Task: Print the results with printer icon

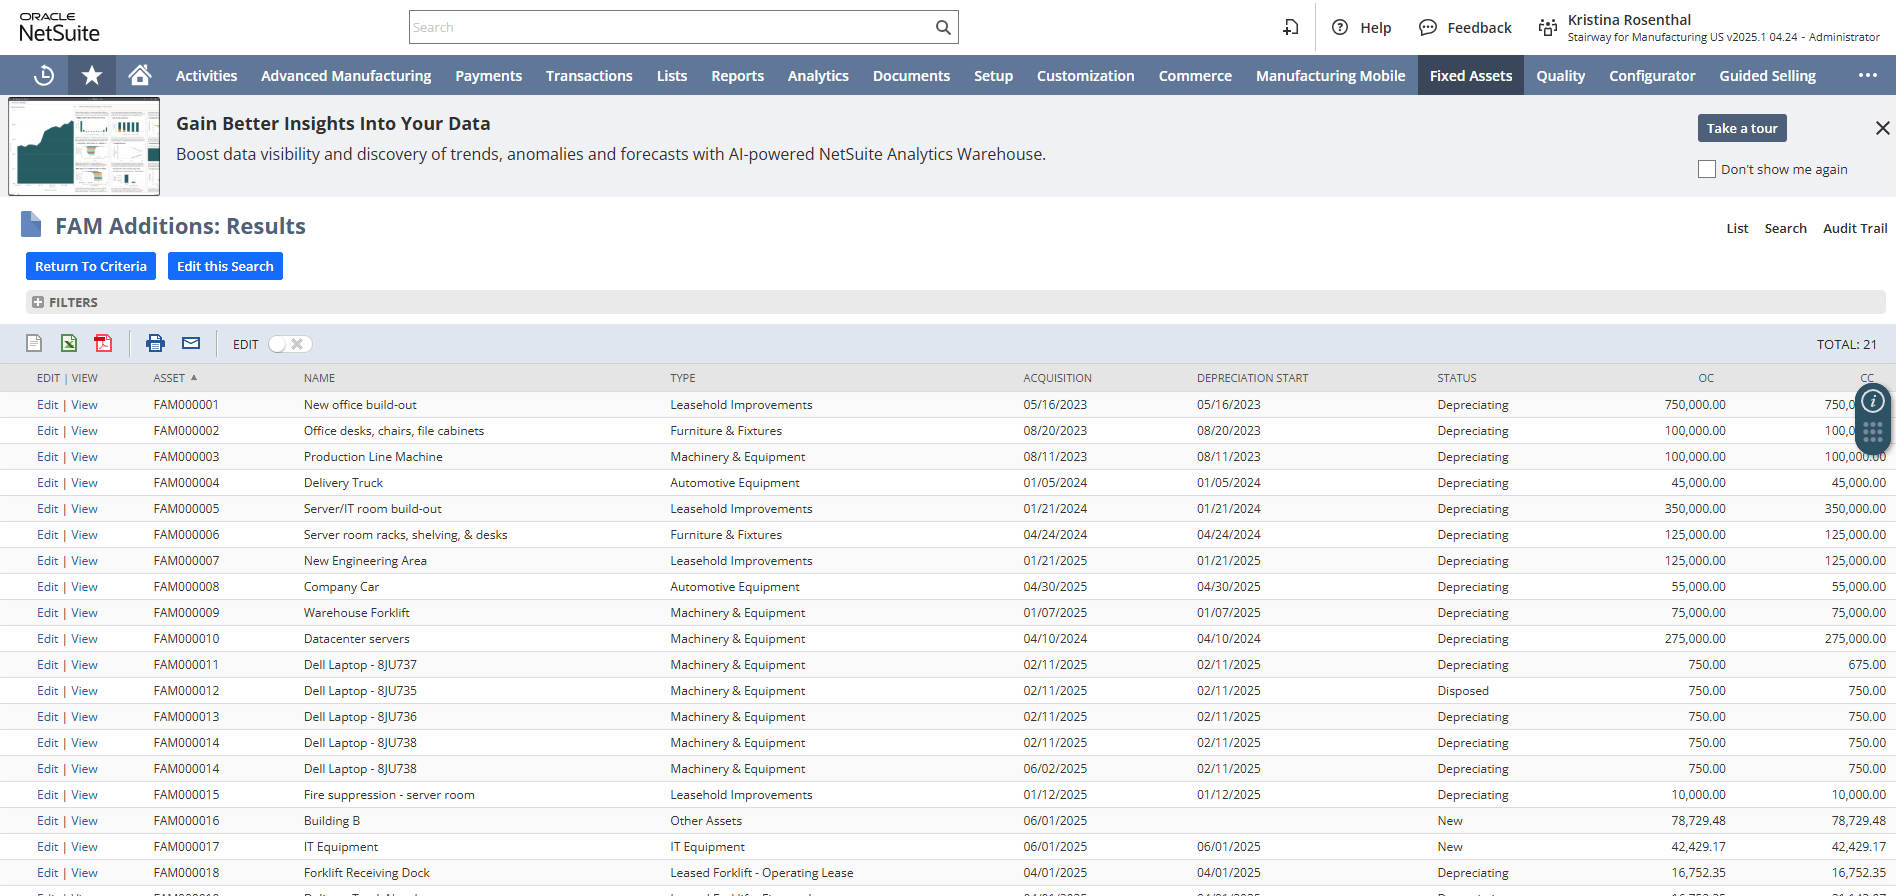Action: 155,343
